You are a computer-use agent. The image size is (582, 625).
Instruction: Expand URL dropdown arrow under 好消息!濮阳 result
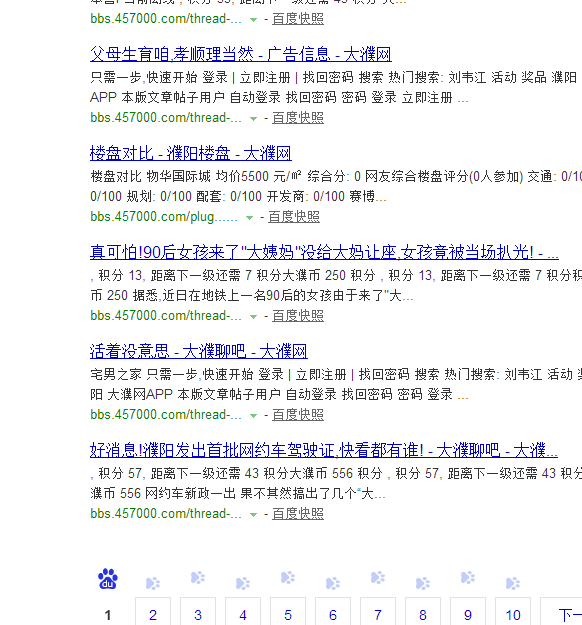[253, 514]
